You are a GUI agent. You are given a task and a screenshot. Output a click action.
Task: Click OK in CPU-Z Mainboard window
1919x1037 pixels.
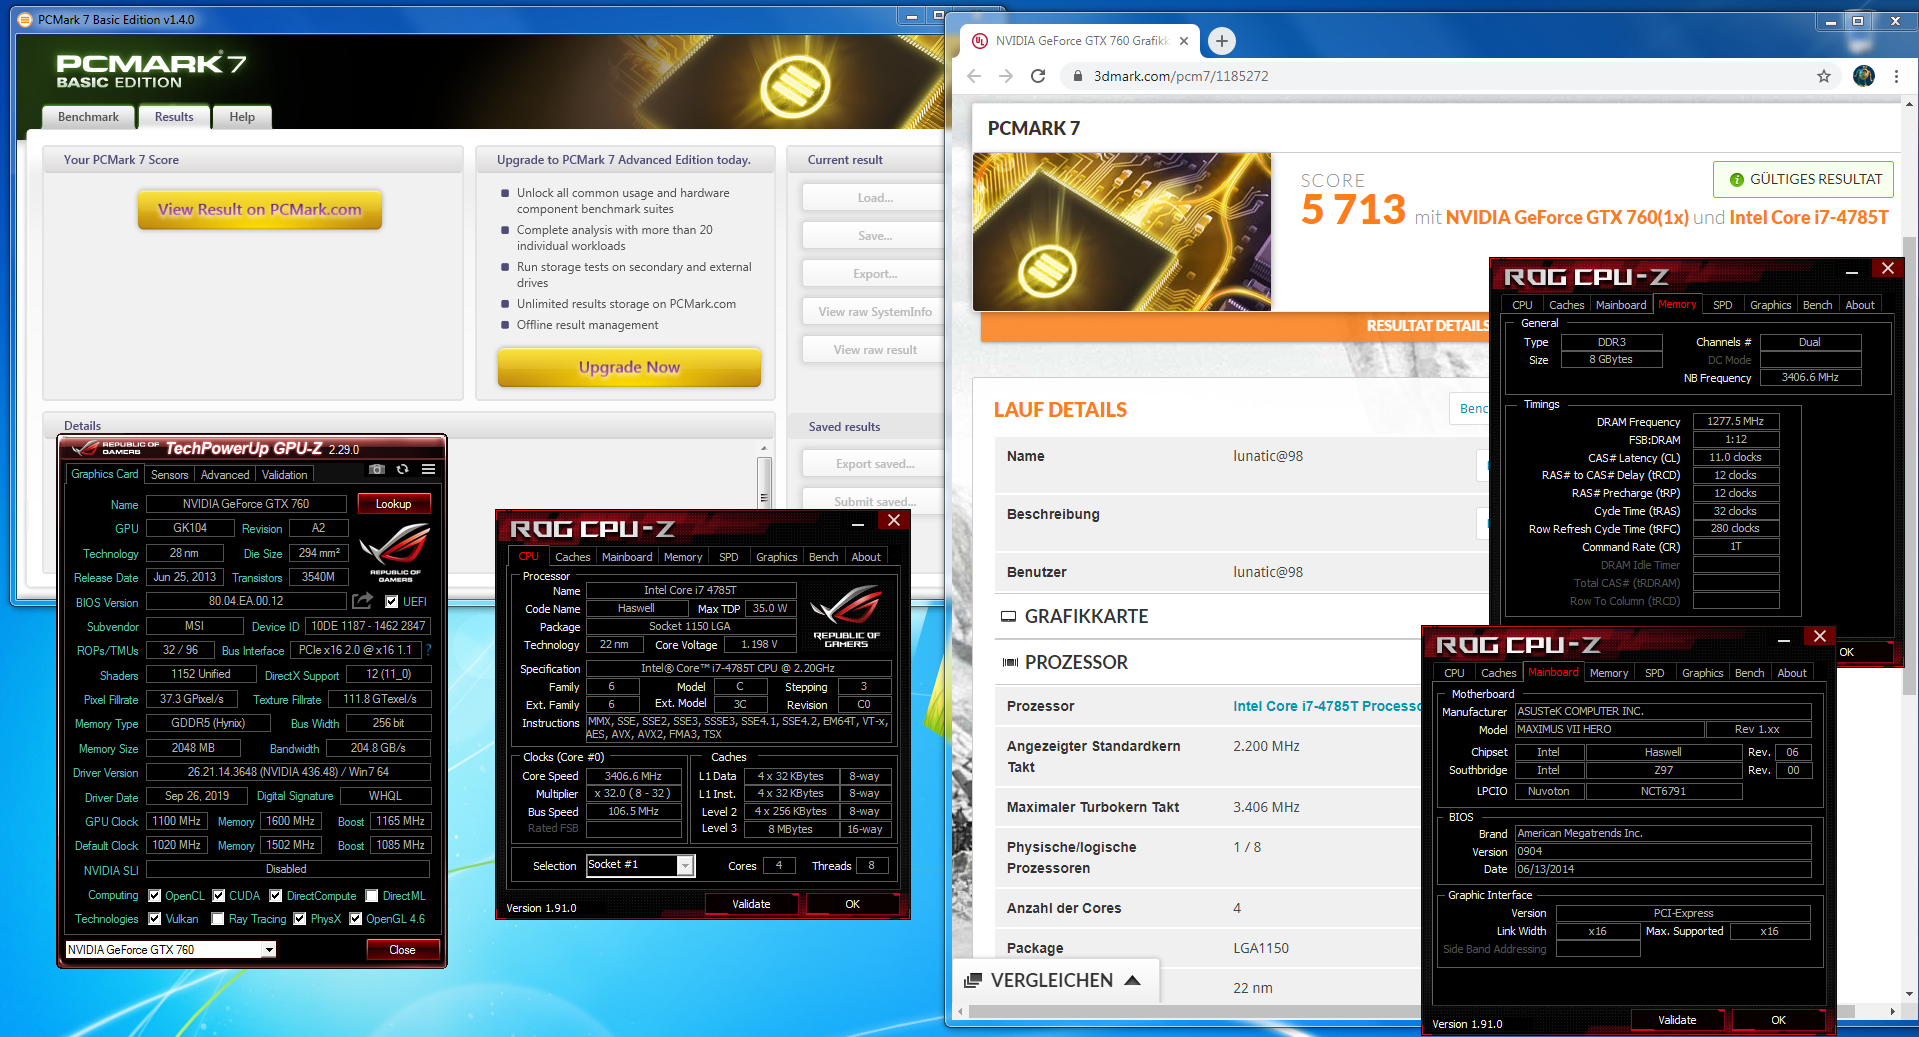tap(1778, 1020)
